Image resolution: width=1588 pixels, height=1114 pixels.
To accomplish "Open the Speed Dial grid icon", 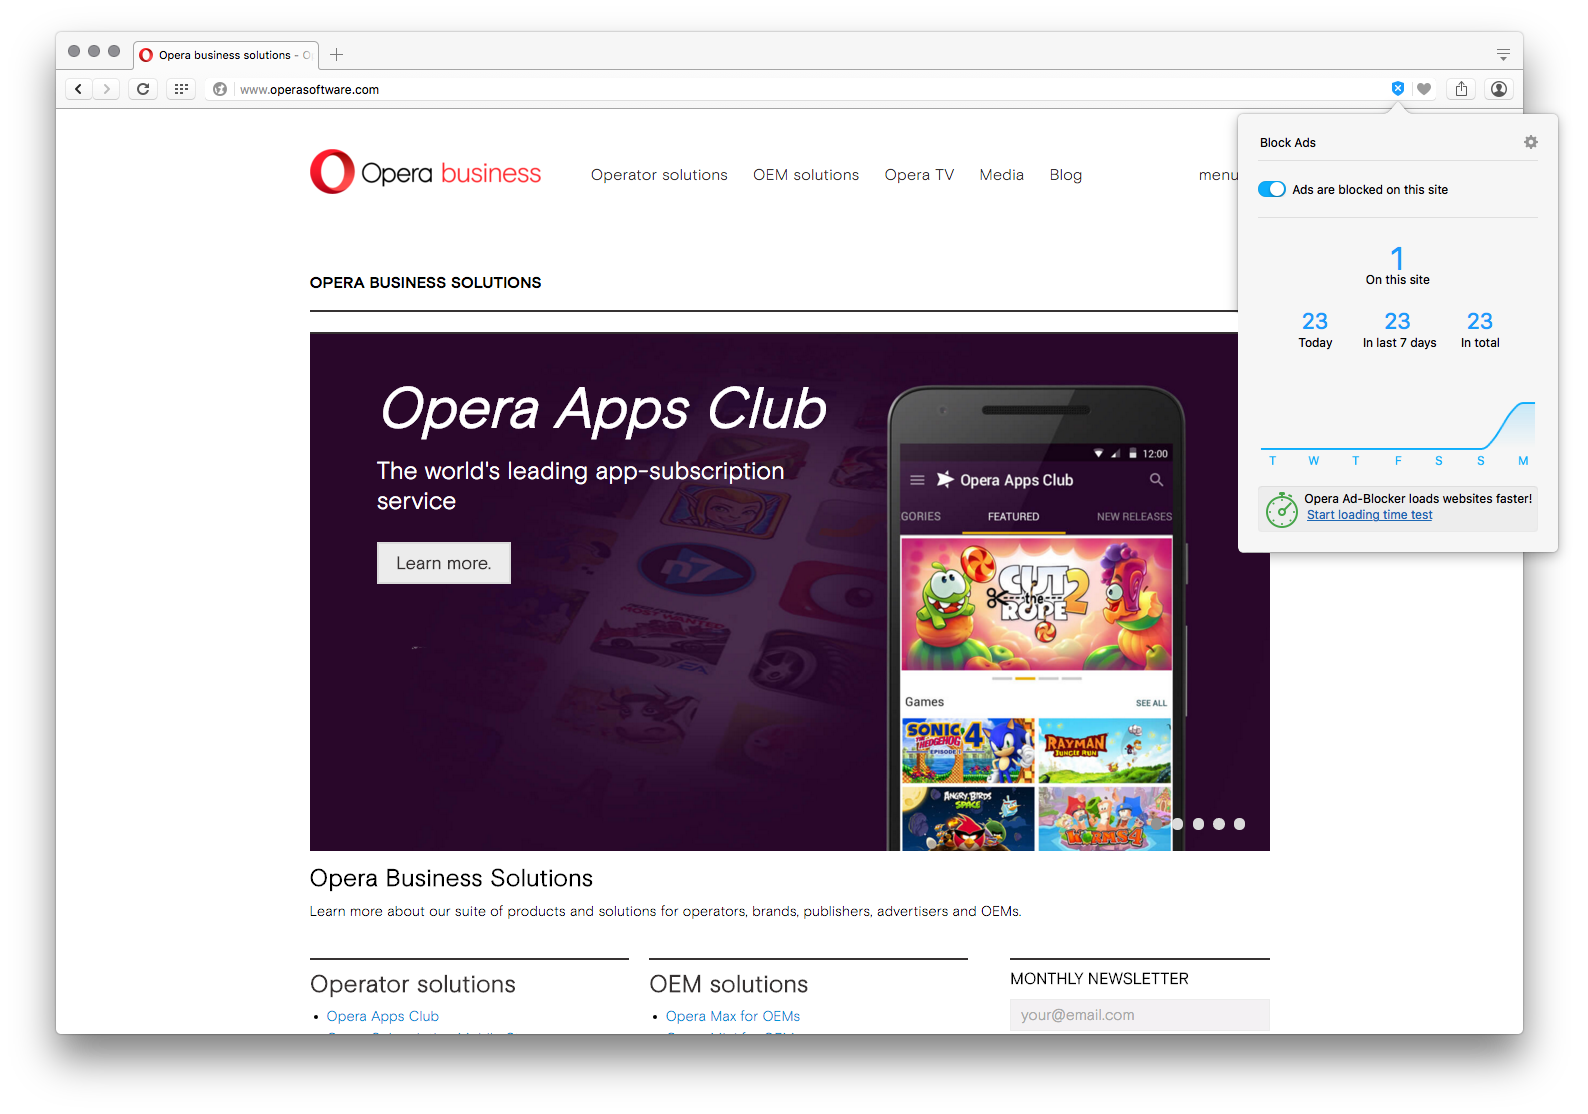I will pyautogui.click(x=181, y=89).
